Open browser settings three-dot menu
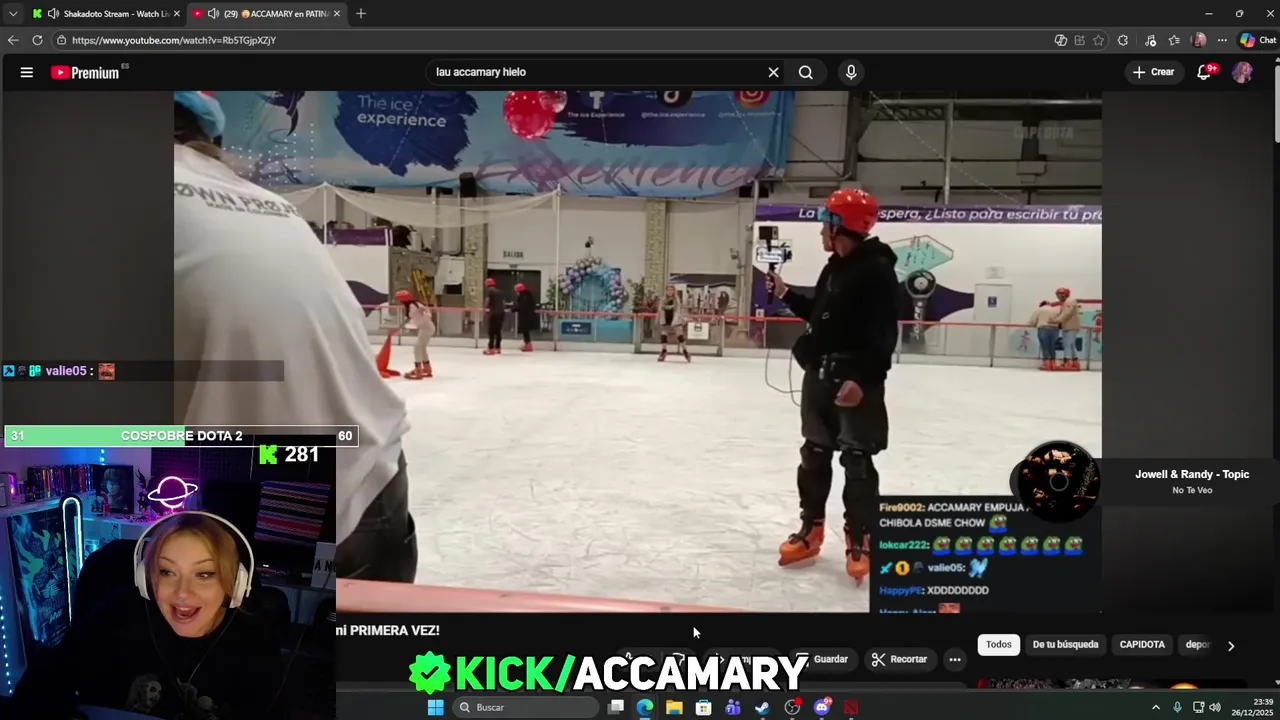 1222,40
